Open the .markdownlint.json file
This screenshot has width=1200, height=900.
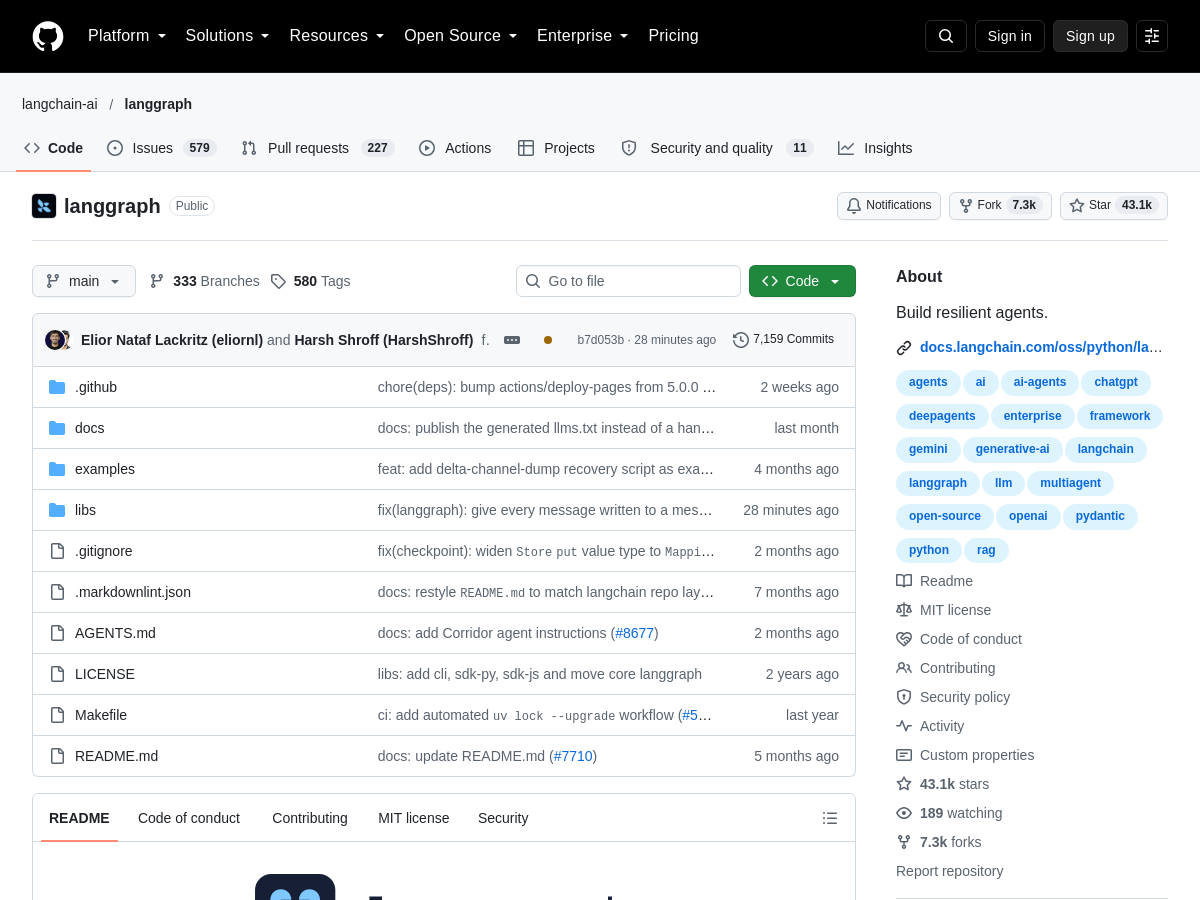coord(133,592)
